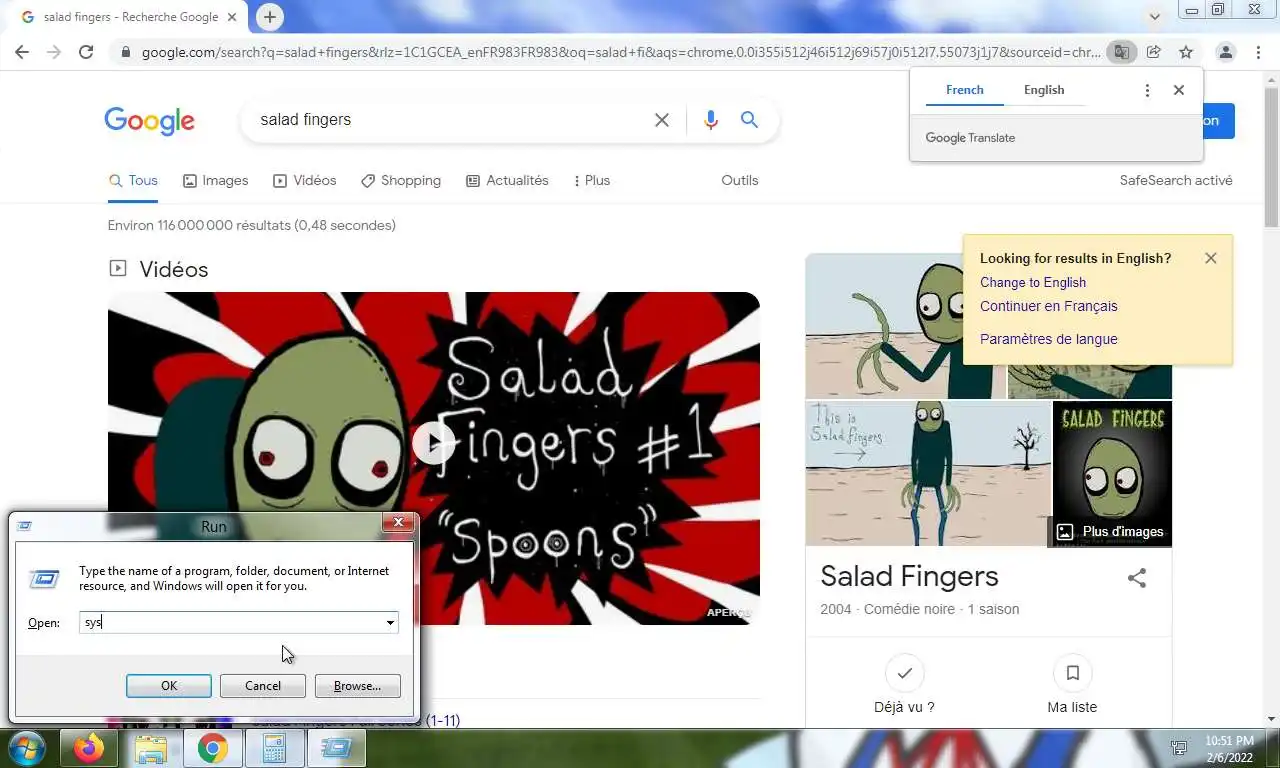
Task: Open Paramètres de langue link
Action: tap(1049, 339)
